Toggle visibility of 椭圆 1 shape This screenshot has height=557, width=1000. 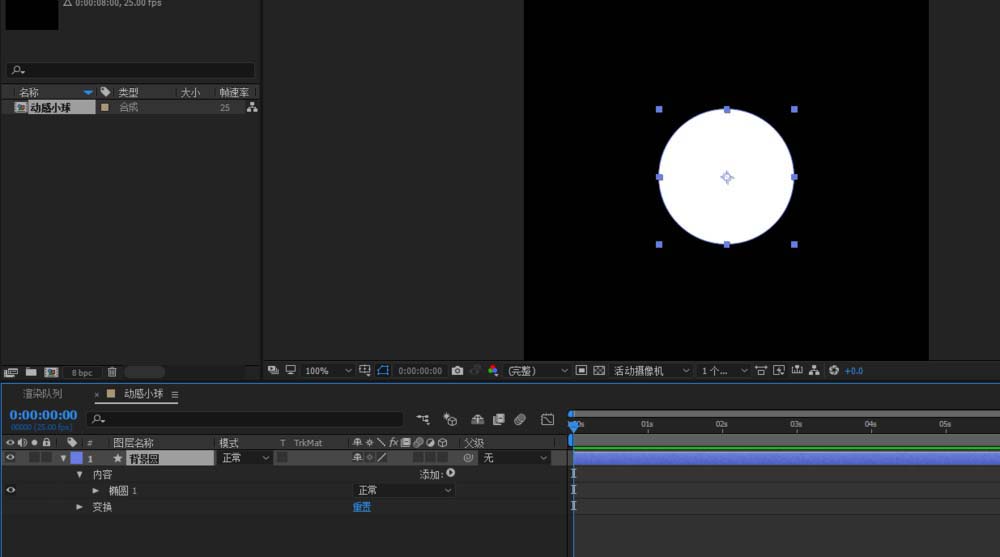[x=11, y=490]
